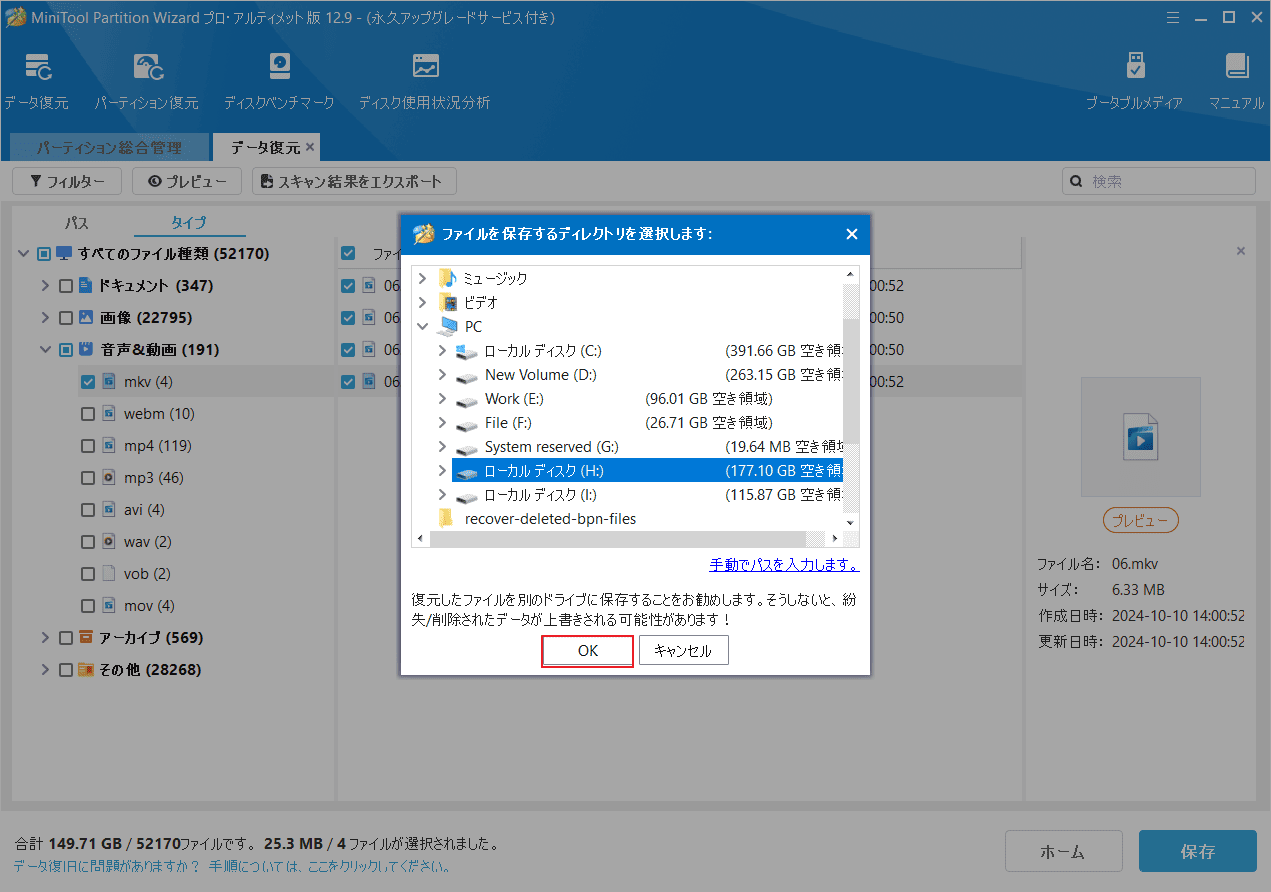Check the webm (10) checkbox
The image size is (1271, 892).
pyautogui.click(x=87, y=414)
